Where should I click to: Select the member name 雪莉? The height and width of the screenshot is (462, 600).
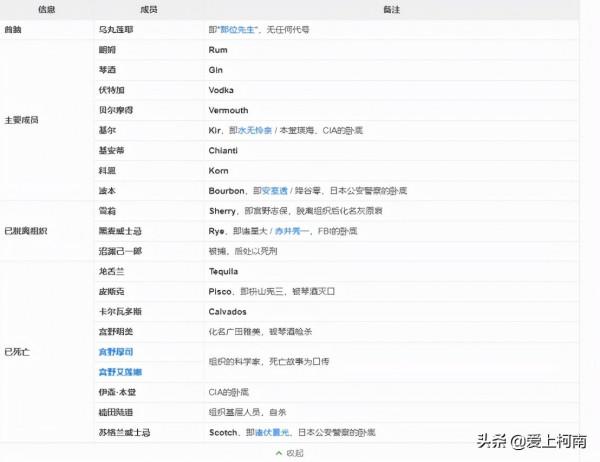(x=107, y=211)
